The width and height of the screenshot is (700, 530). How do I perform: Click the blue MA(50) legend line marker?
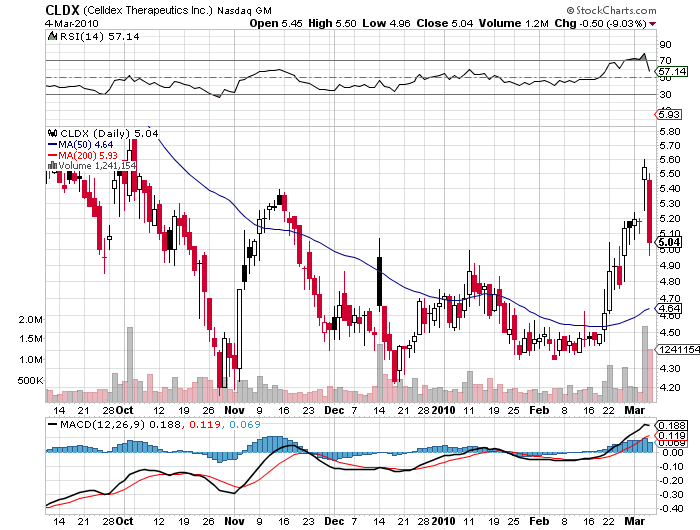click(53, 144)
